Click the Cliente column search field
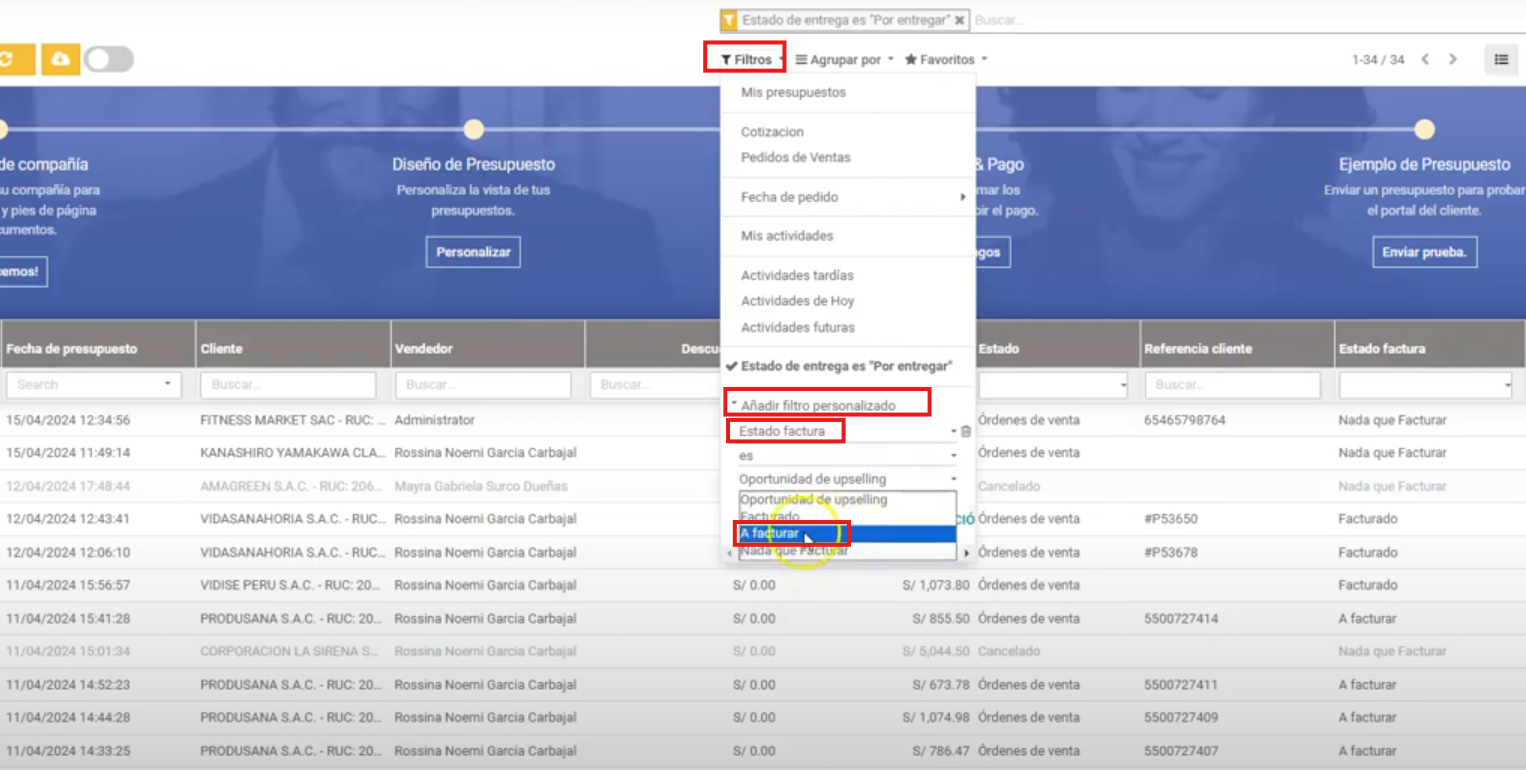 [x=287, y=385]
